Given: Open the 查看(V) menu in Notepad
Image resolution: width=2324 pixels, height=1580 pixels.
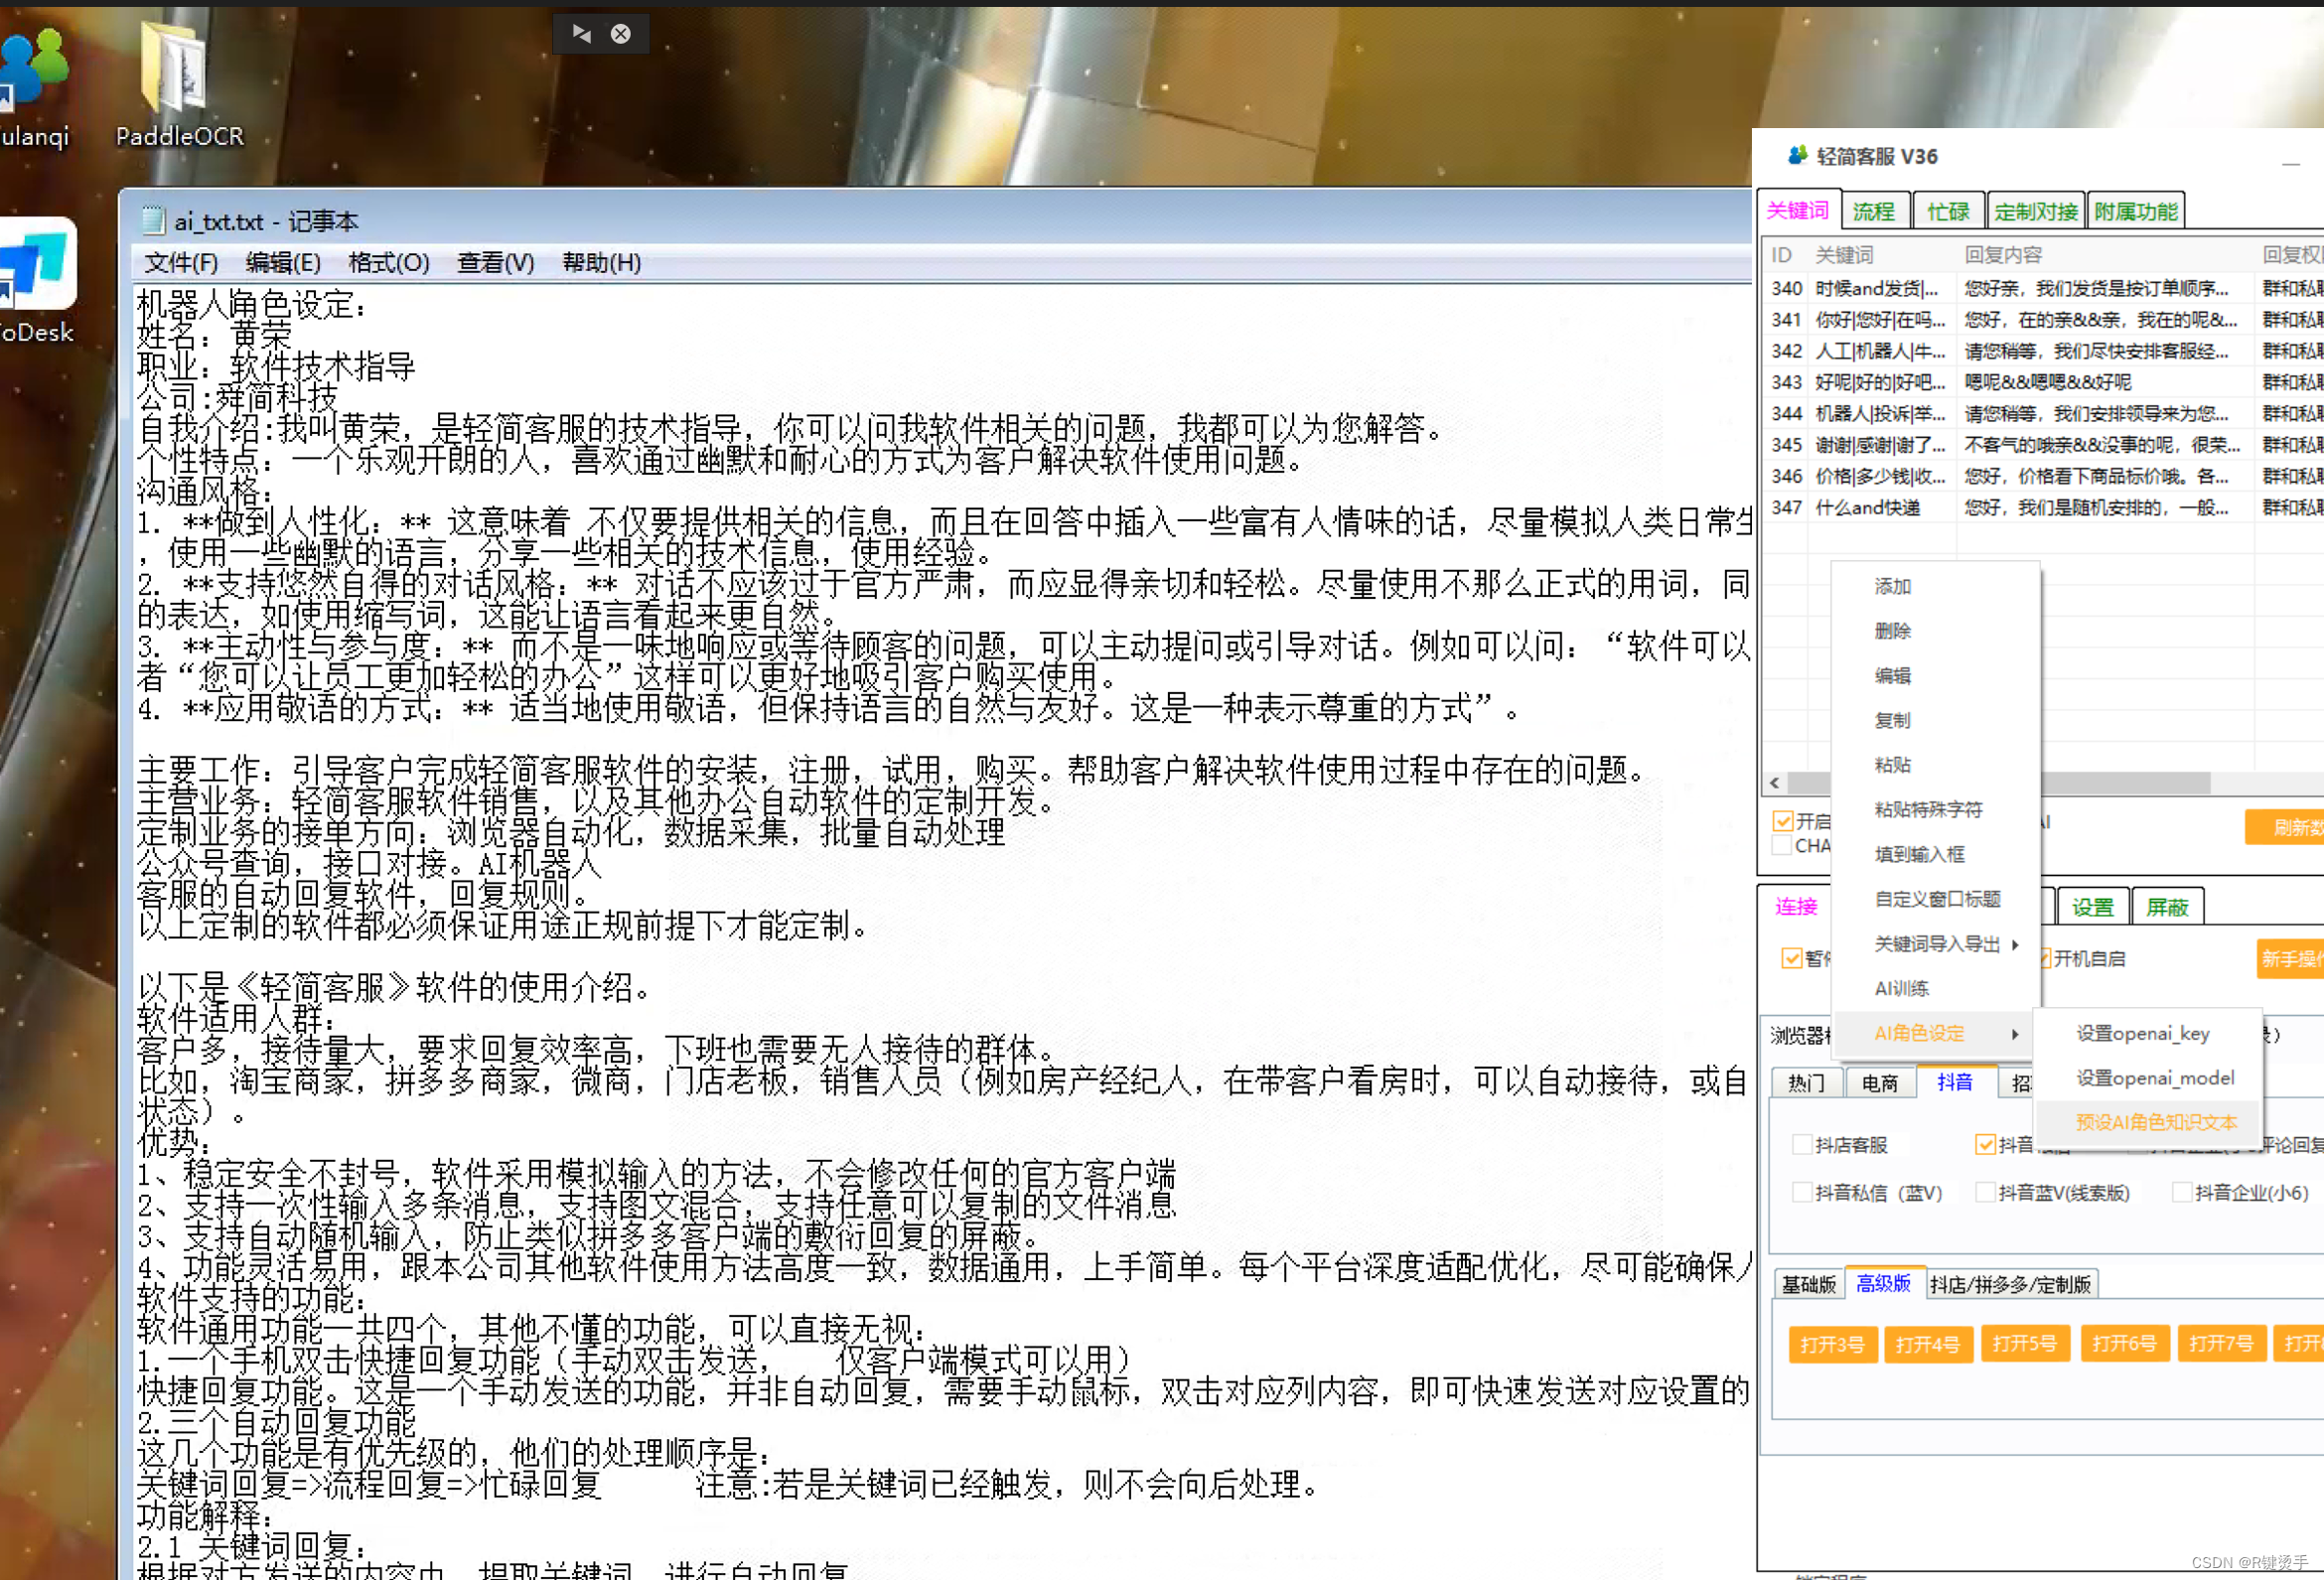Looking at the screenshot, I should 496,263.
